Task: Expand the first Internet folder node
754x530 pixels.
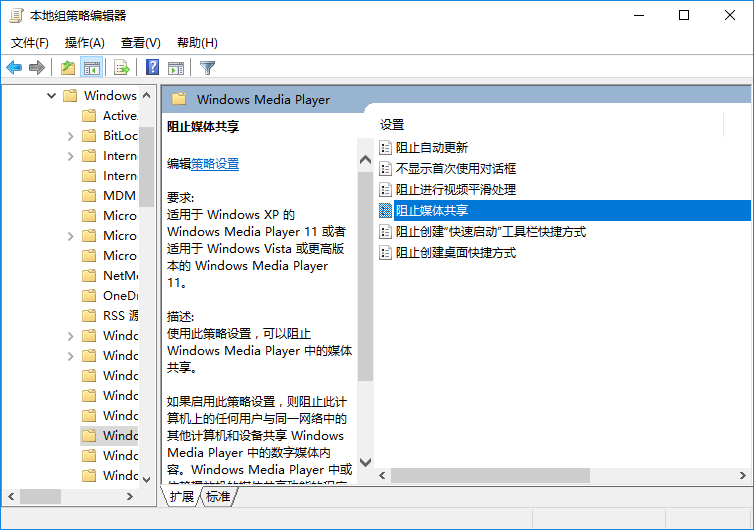Action: tap(70, 156)
